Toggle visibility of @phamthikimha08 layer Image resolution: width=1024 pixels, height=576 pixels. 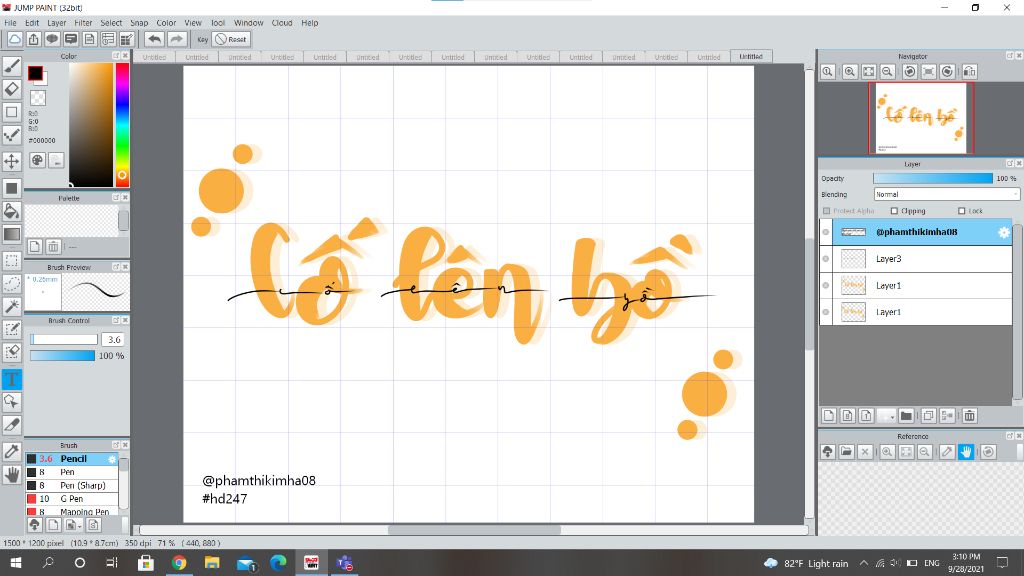[825, 232]
